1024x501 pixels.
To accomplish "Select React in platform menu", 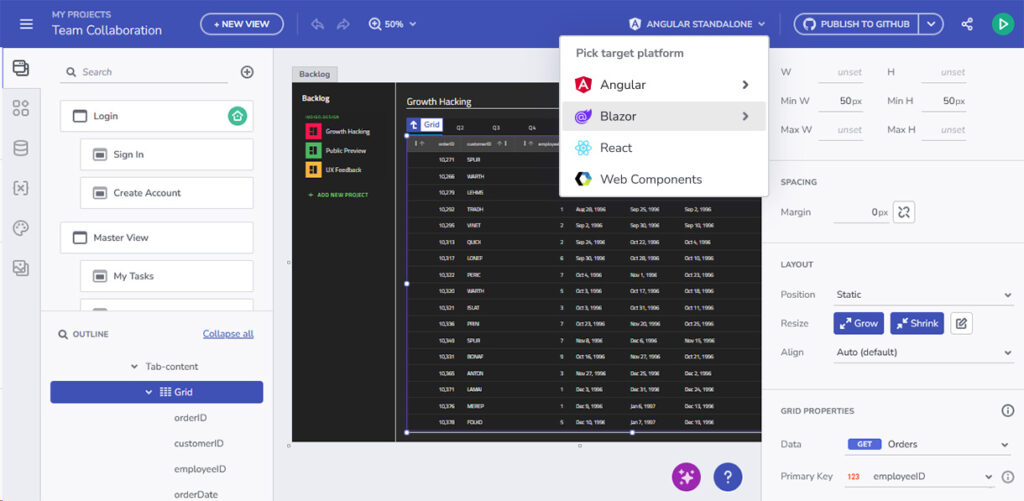I will point(664,148).
